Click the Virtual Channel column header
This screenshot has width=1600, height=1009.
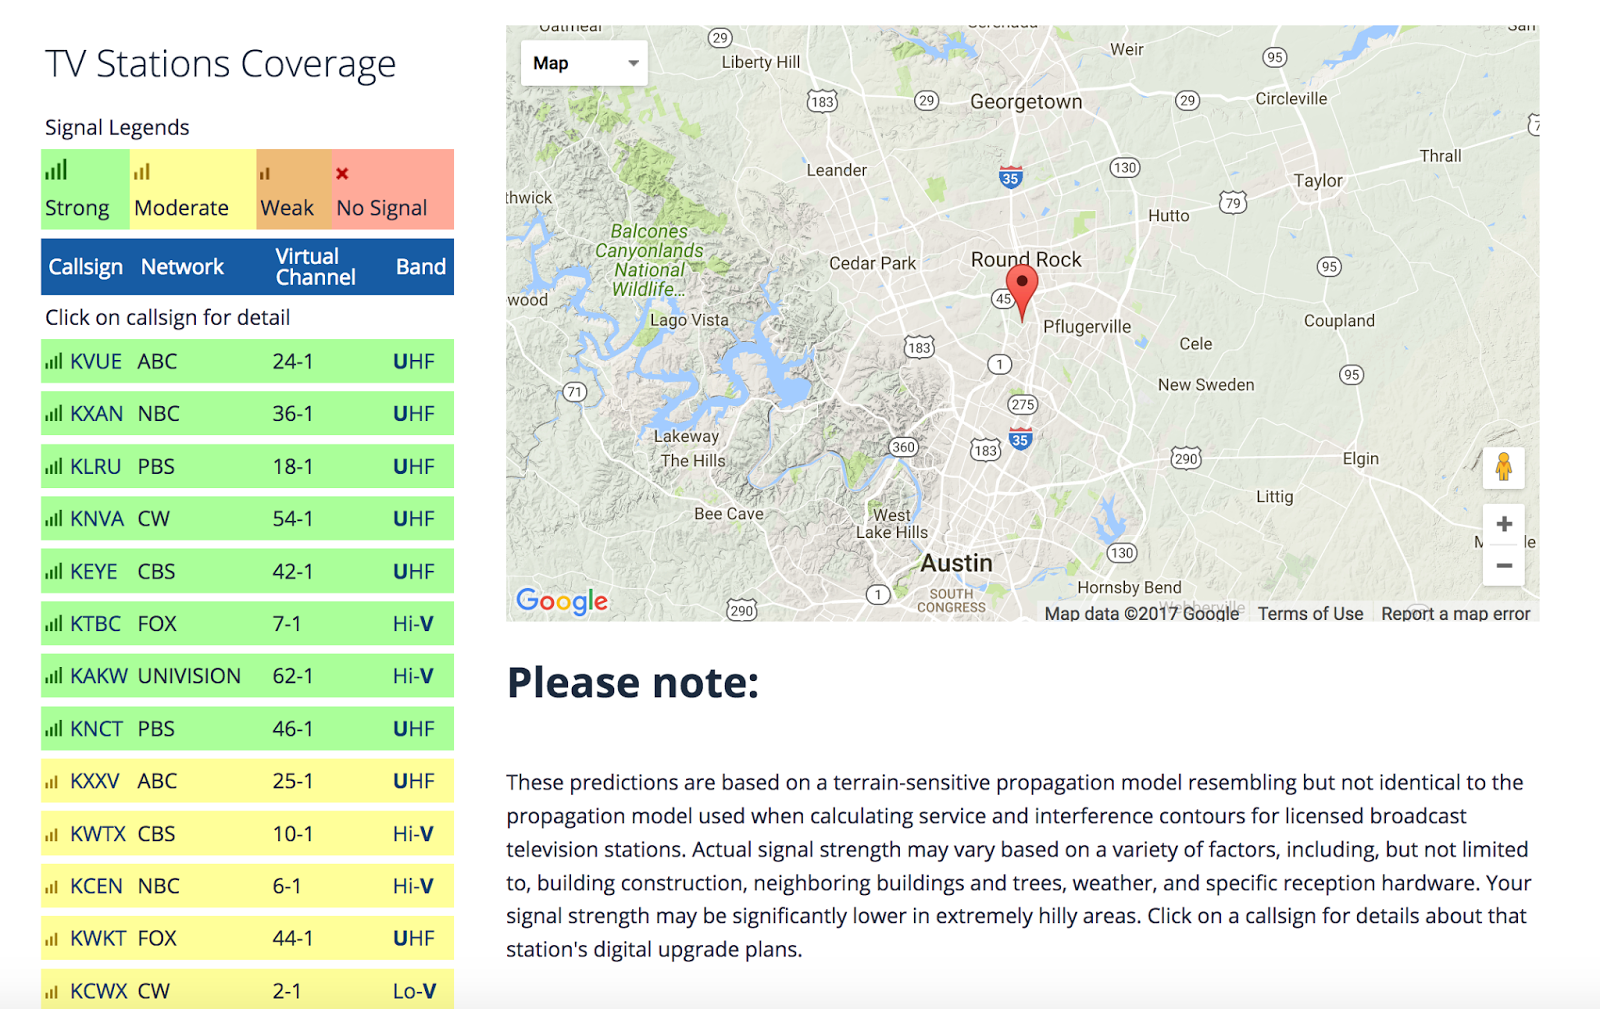click(315, 267)
